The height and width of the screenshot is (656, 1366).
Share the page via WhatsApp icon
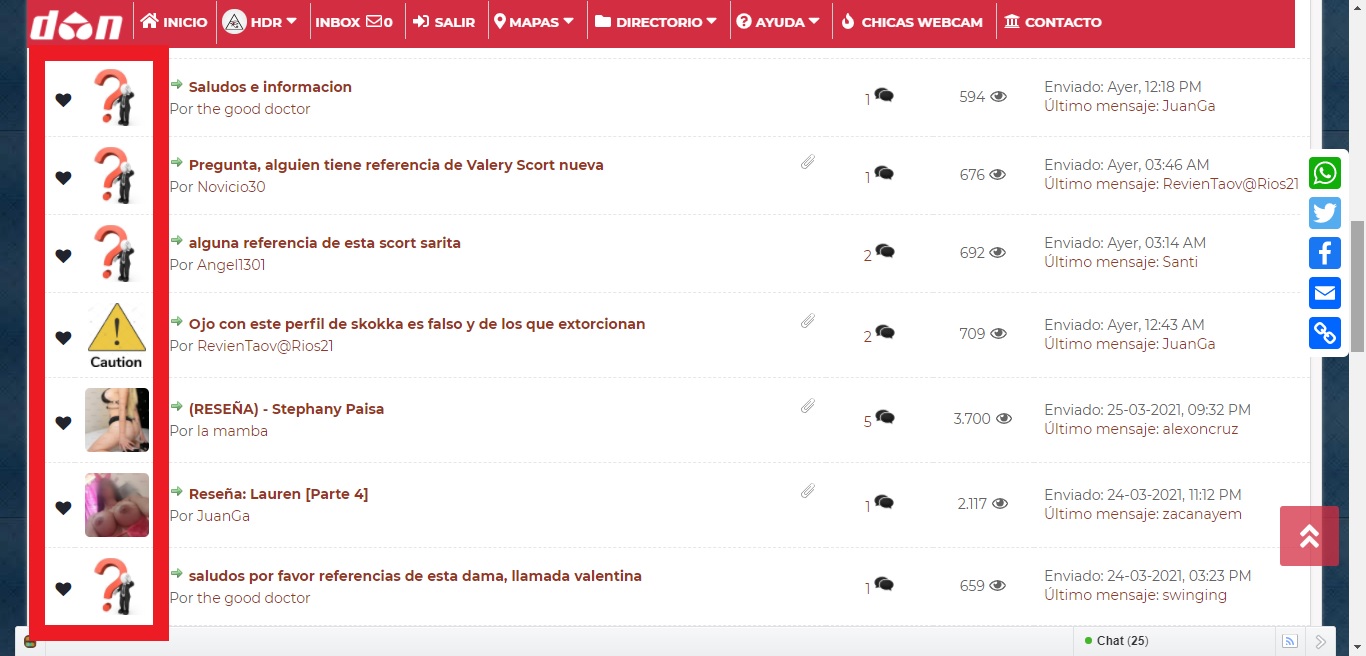[1325, 173]
